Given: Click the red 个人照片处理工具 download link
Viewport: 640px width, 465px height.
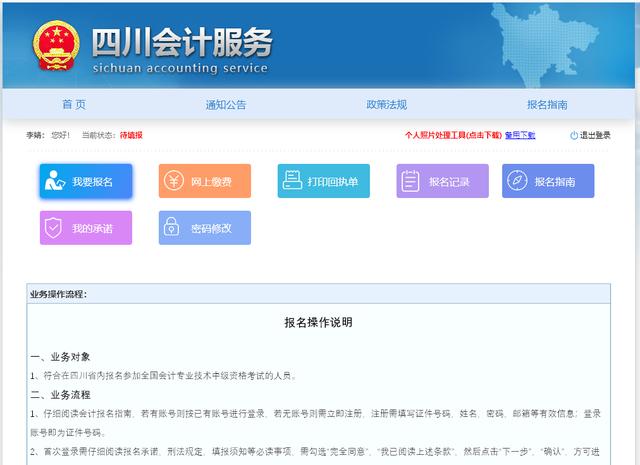Looking at the screenshot, I should (451, 135).
